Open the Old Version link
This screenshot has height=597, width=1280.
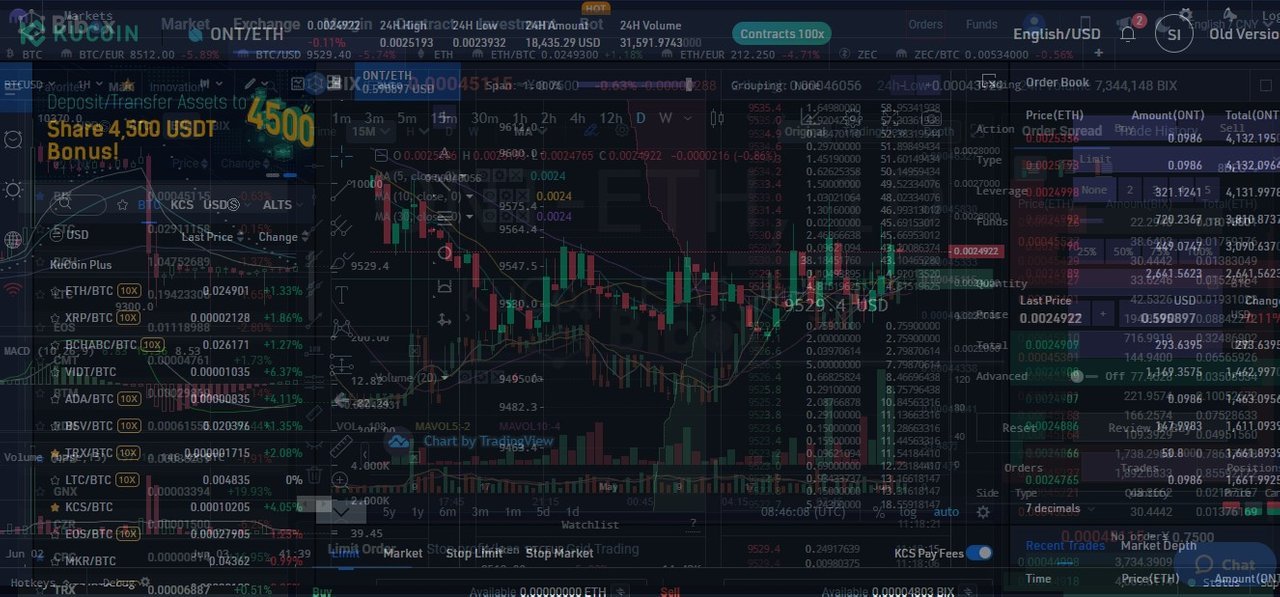pos(1244,34)
